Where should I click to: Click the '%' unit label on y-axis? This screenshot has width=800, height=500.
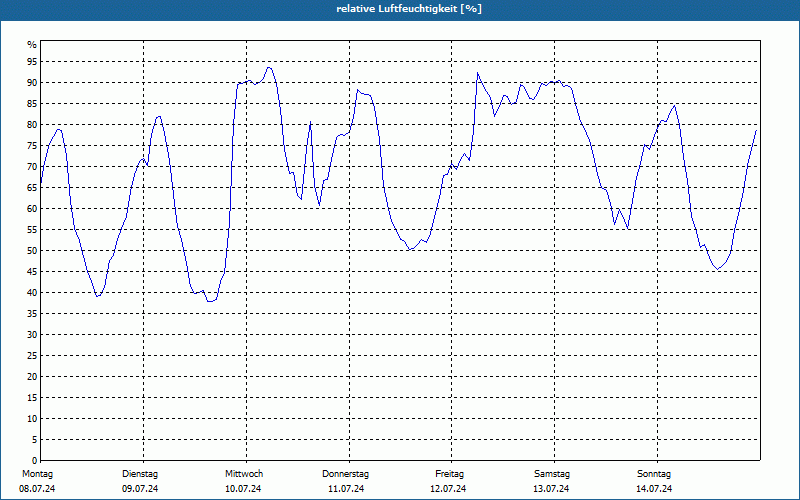(32, 45)
